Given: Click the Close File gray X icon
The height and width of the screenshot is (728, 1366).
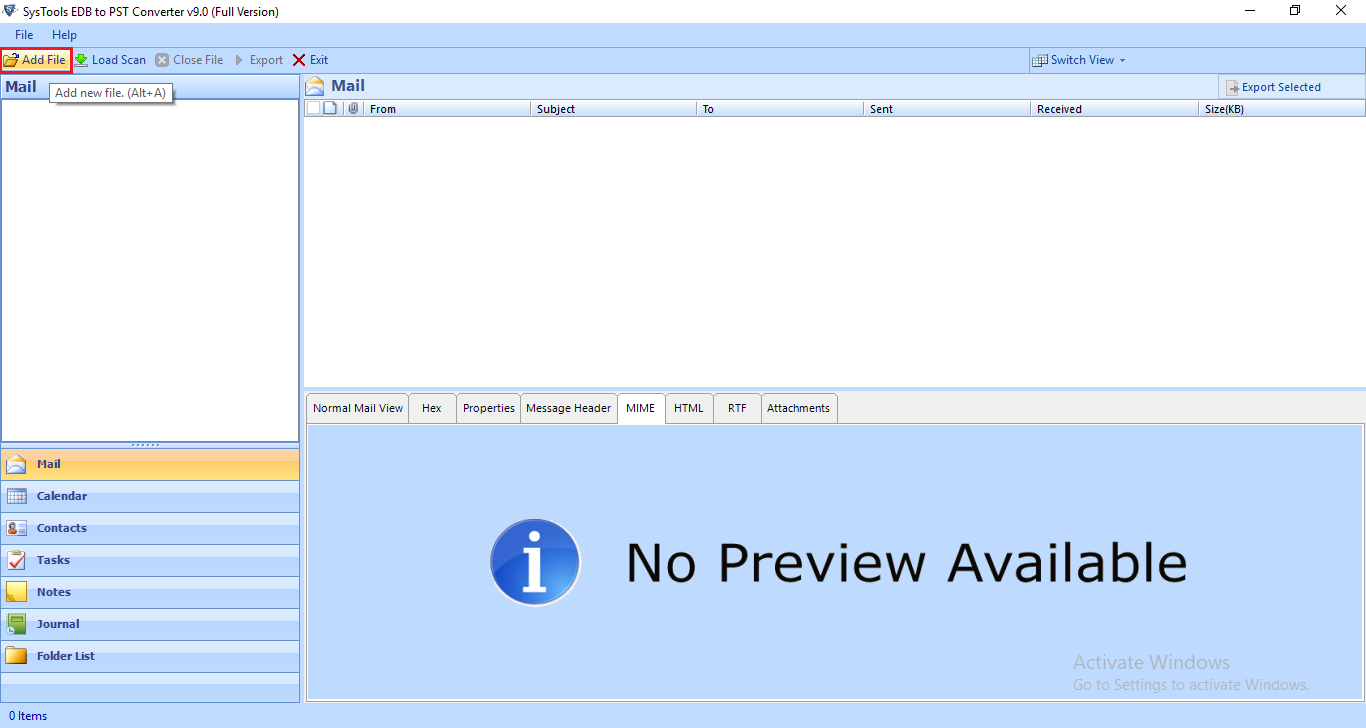Looking at the screenshot, I should [162, 60].
